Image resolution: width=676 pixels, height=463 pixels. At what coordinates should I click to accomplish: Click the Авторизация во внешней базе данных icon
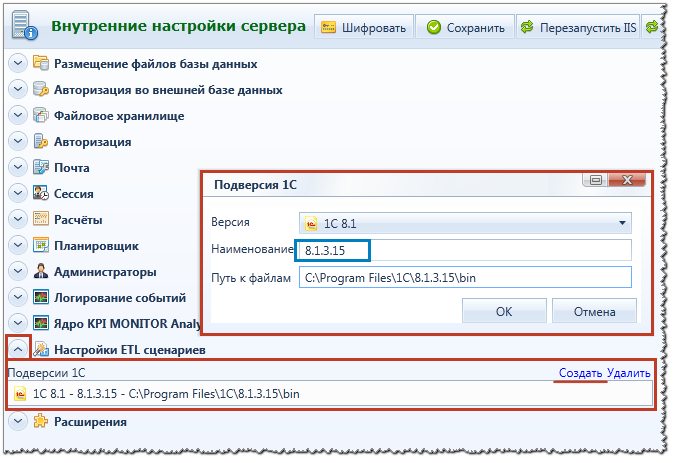pos(41,89)
